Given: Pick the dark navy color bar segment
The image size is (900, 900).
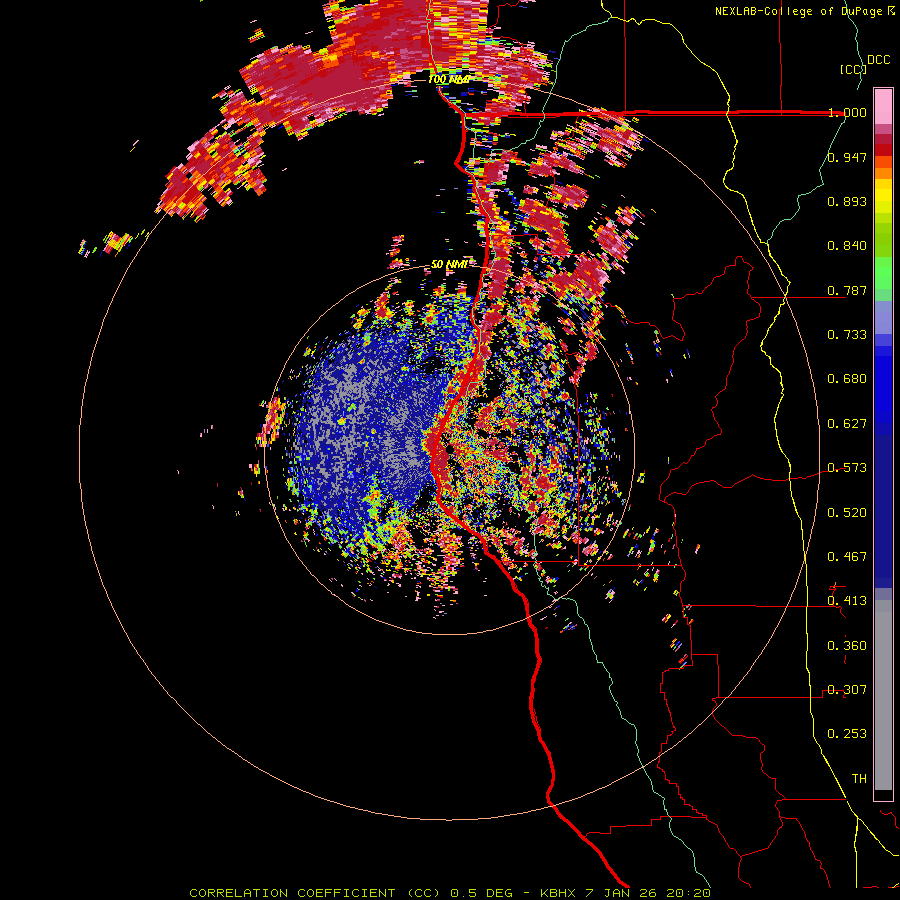Looking at the screenshot, I should tap(883, 511).
